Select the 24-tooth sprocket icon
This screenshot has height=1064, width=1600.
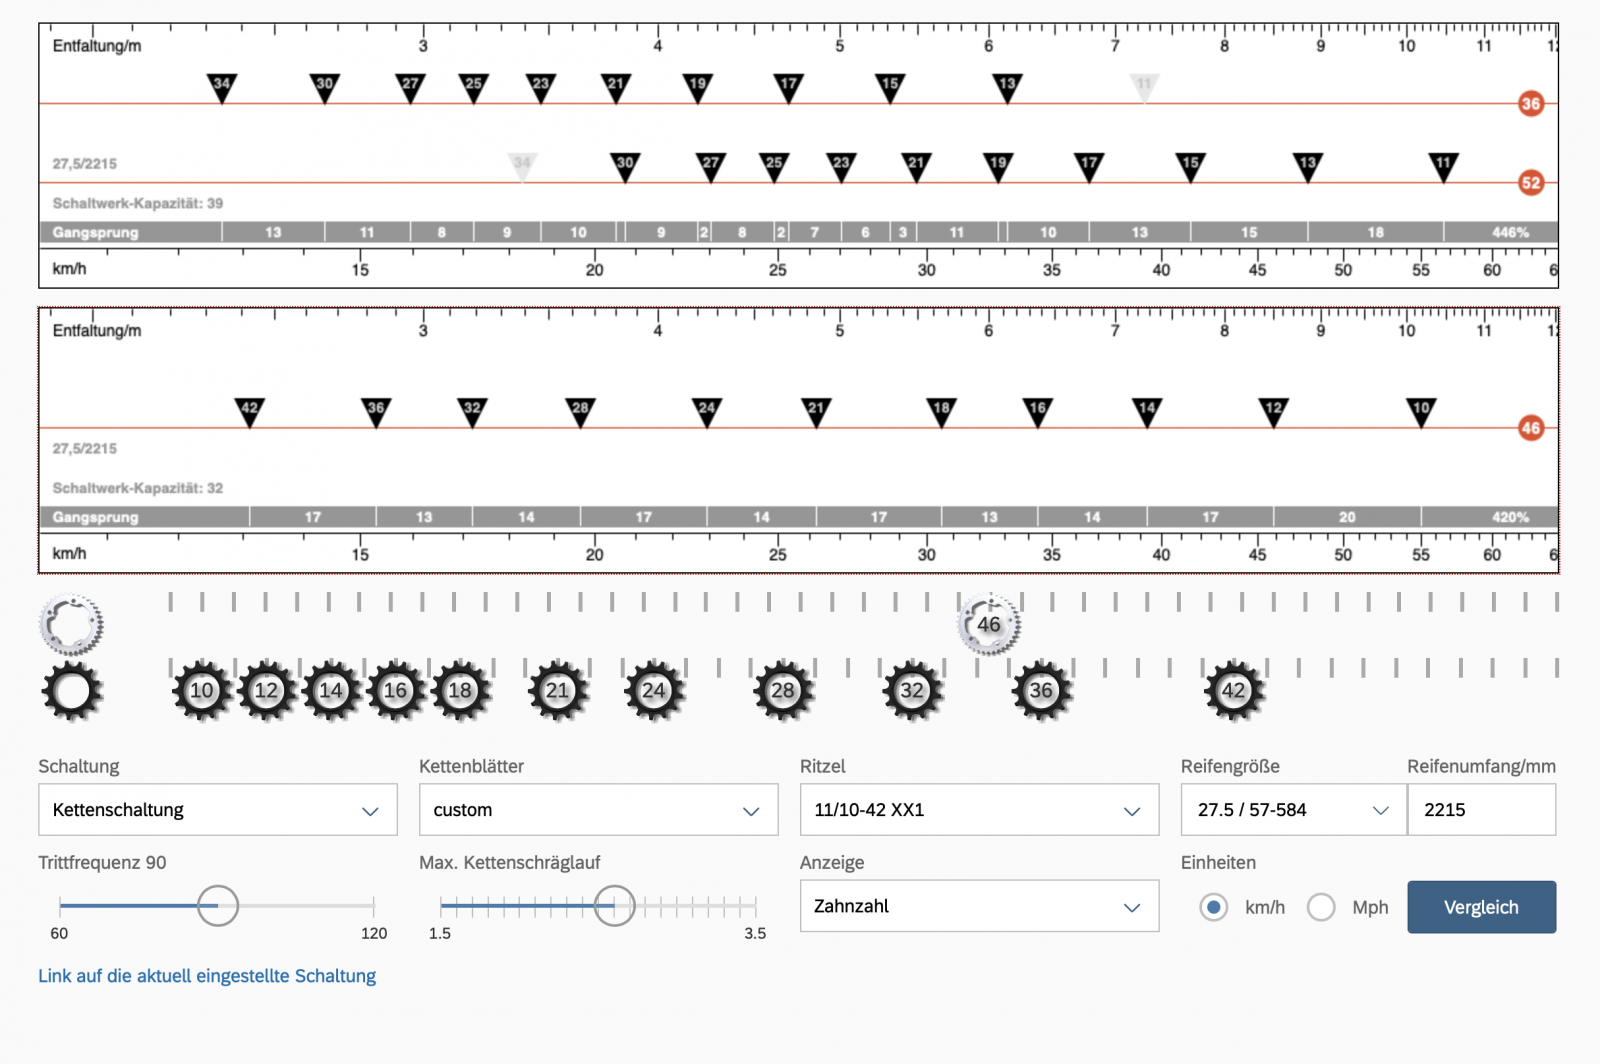click(654, 691)
